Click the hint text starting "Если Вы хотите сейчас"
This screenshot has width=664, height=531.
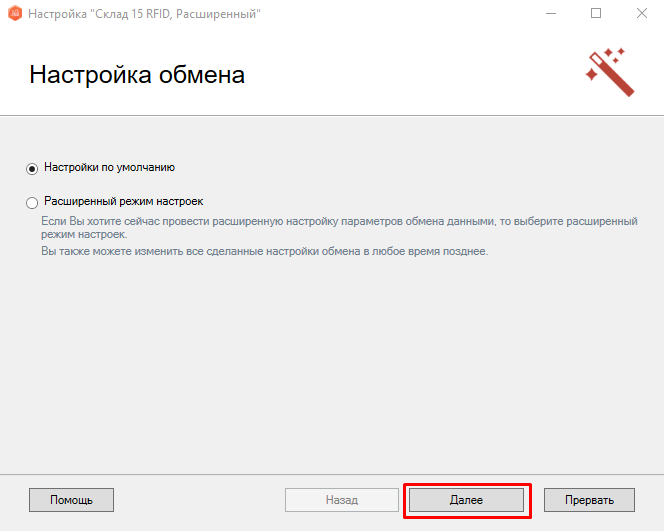339,227
